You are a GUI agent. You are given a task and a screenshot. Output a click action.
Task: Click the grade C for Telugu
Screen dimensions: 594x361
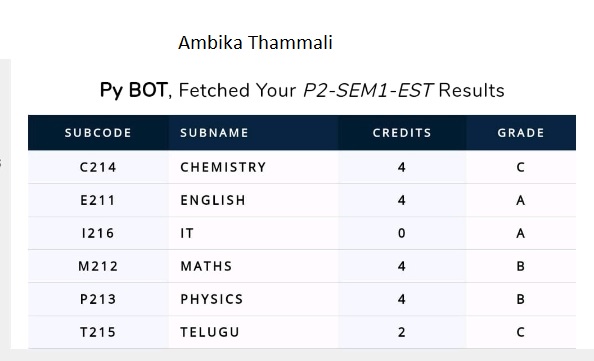(x=521, y=332)
